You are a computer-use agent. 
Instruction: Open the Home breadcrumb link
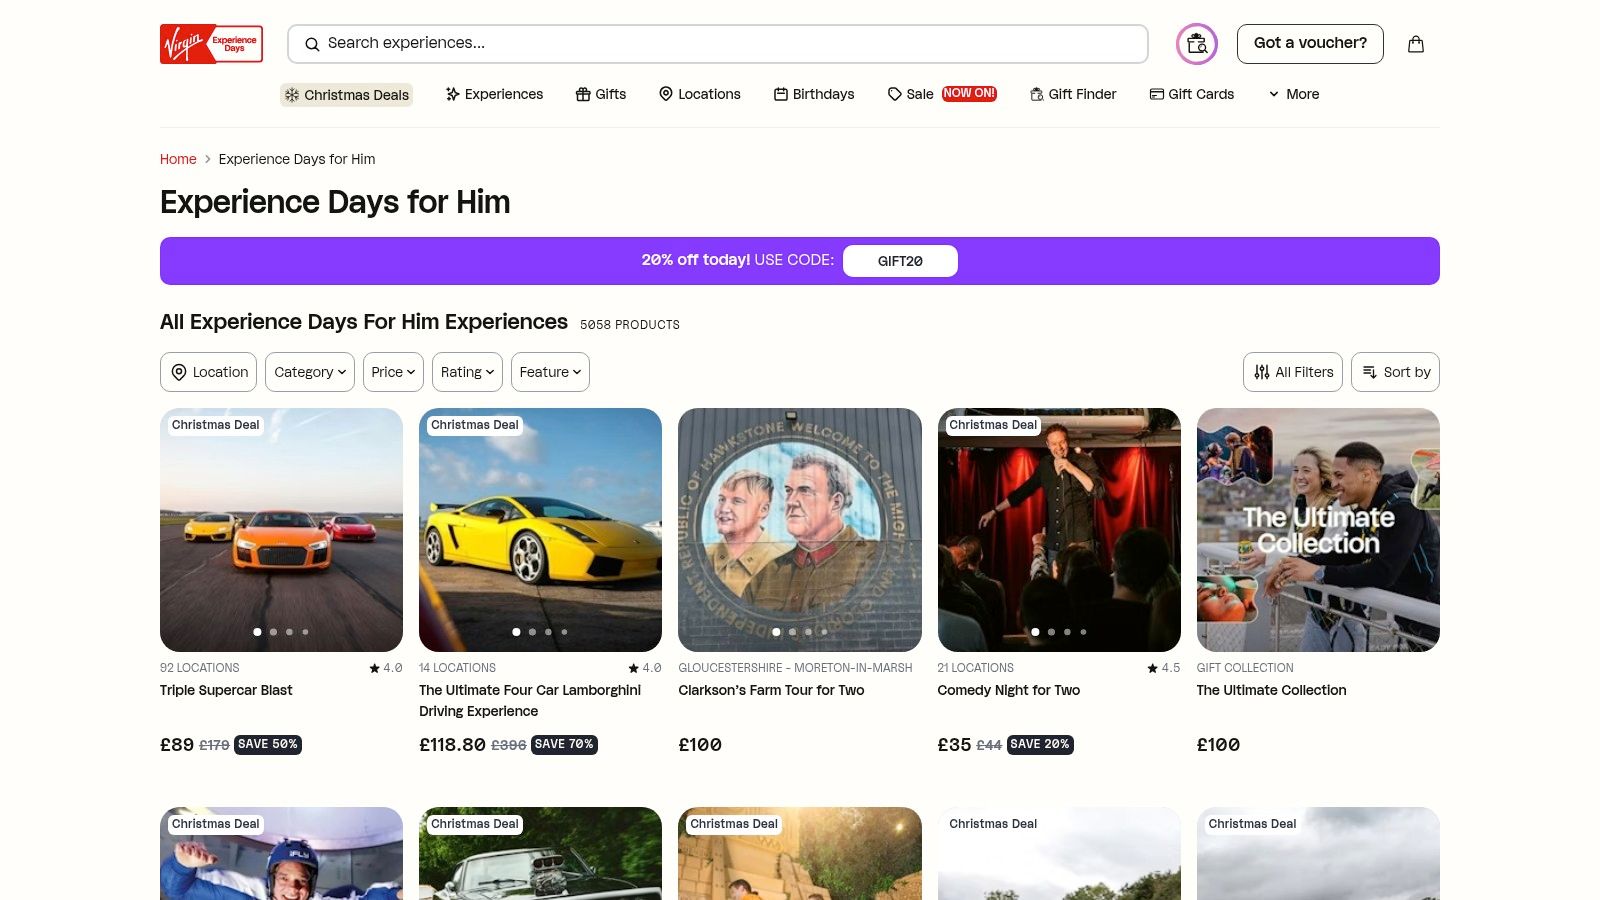click(x=178, y=159)
